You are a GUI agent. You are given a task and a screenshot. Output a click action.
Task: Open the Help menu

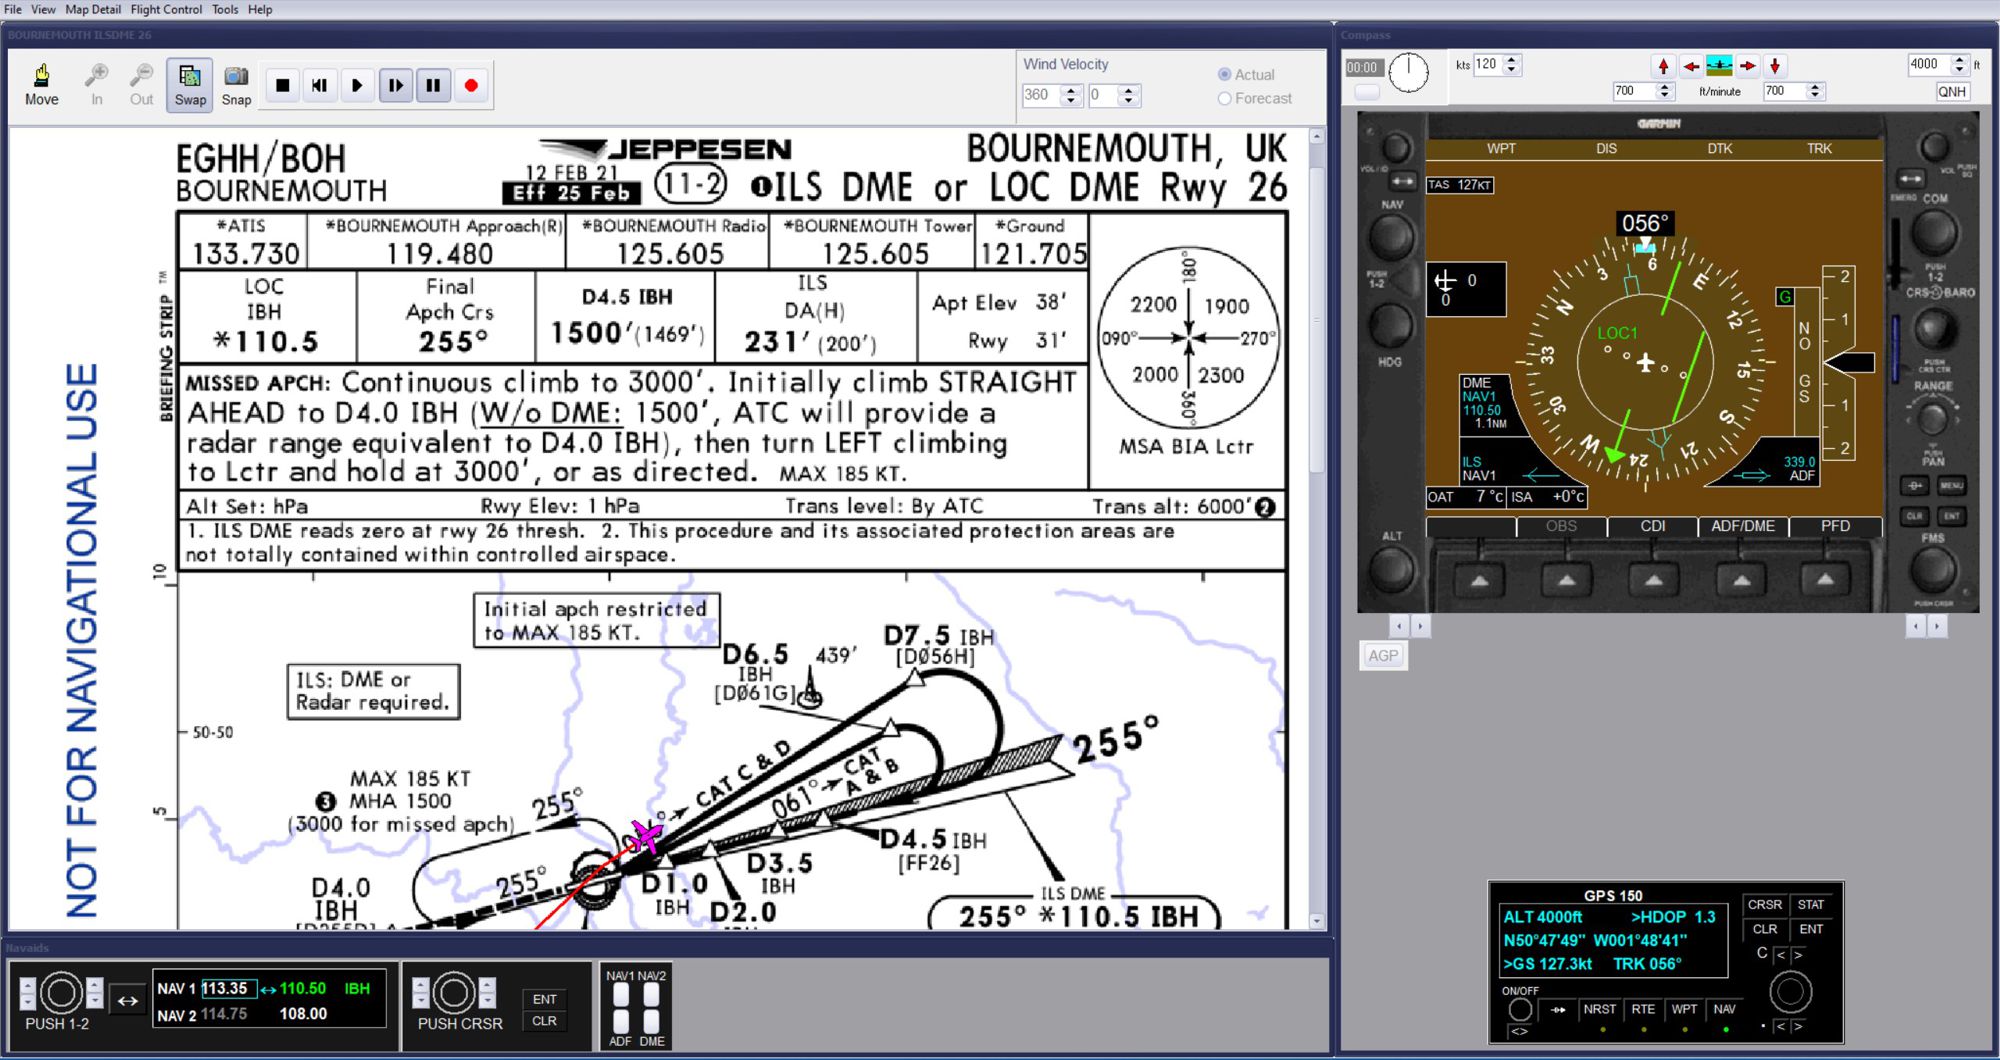tap(260, 9)
